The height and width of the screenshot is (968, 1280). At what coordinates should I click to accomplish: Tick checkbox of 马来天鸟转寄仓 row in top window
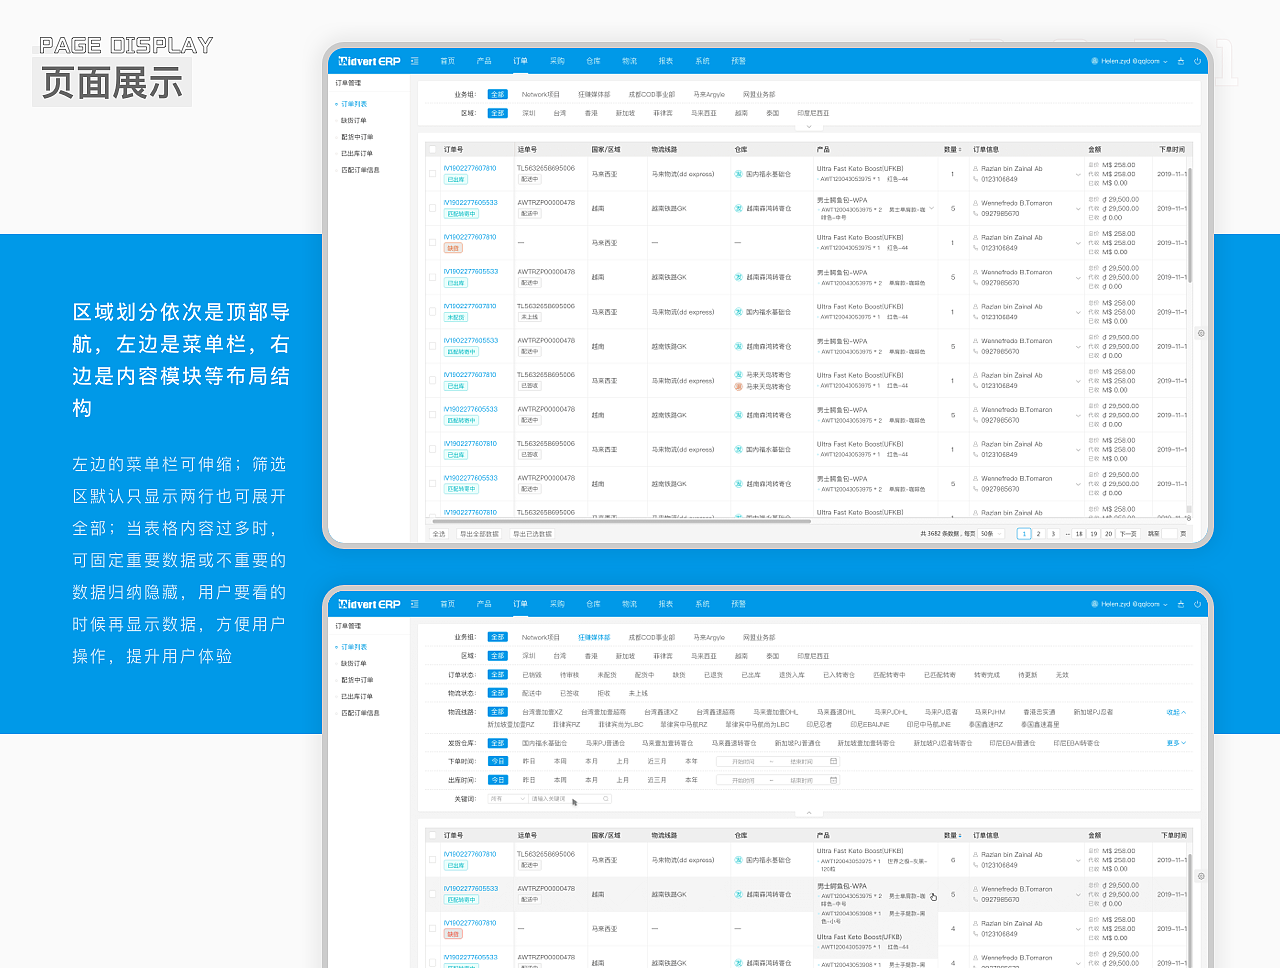click(432, 381)
